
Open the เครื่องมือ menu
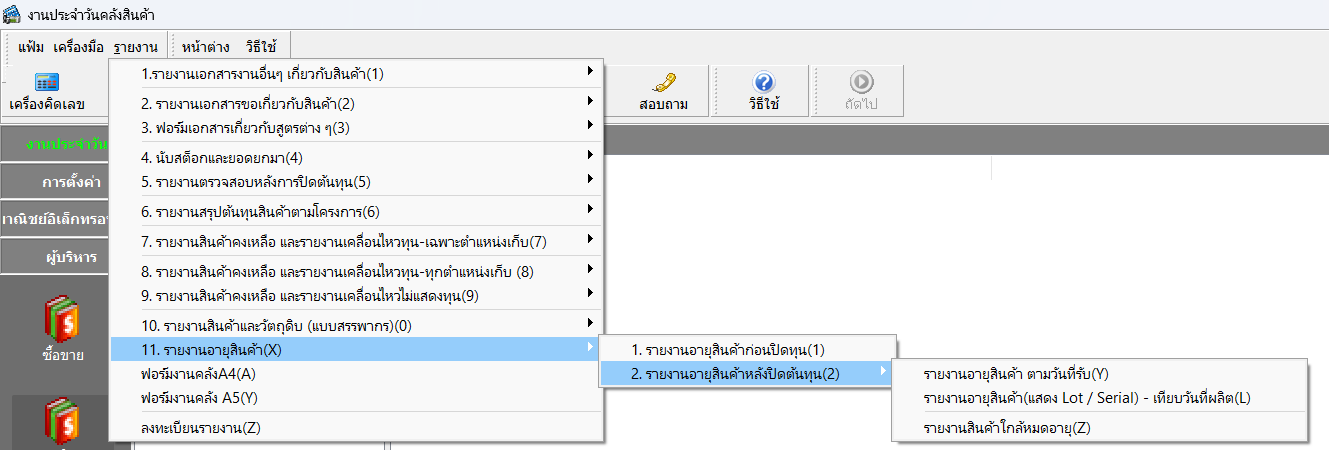(79, 46)
